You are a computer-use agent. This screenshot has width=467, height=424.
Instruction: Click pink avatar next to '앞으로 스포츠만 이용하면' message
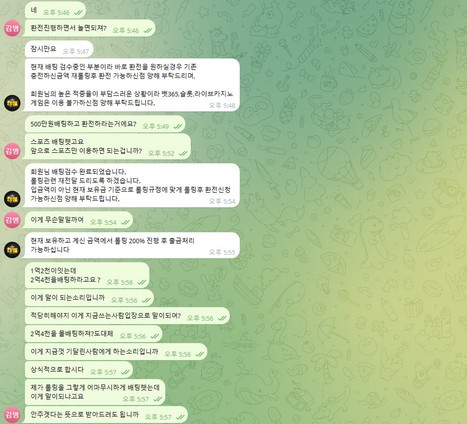click(x=12, y=151)
